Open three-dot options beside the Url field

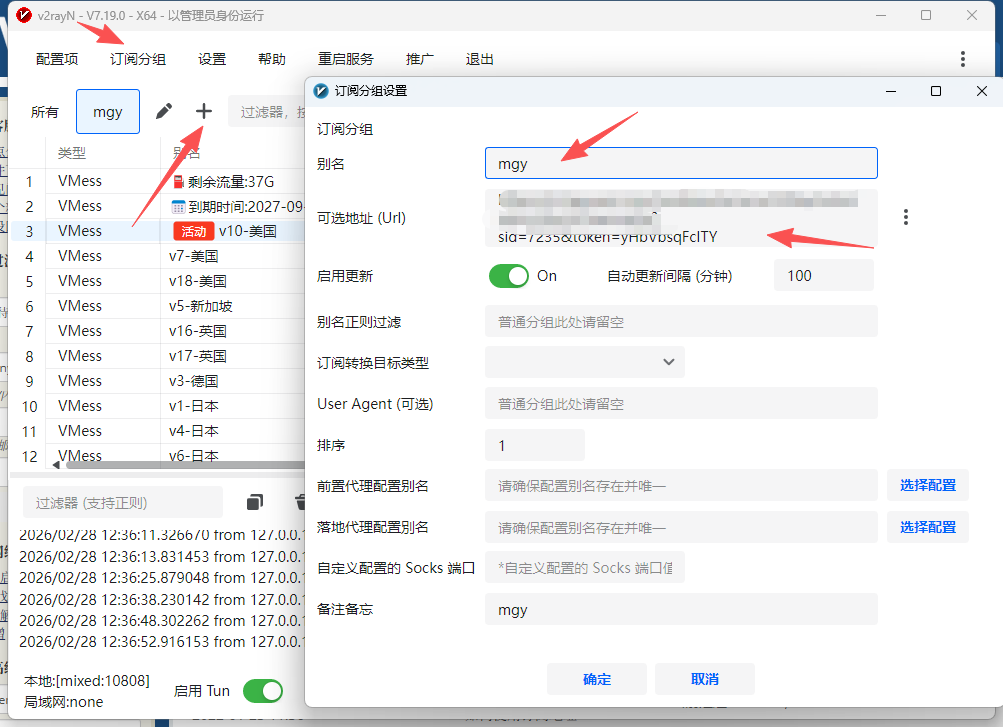coord(906,217)
